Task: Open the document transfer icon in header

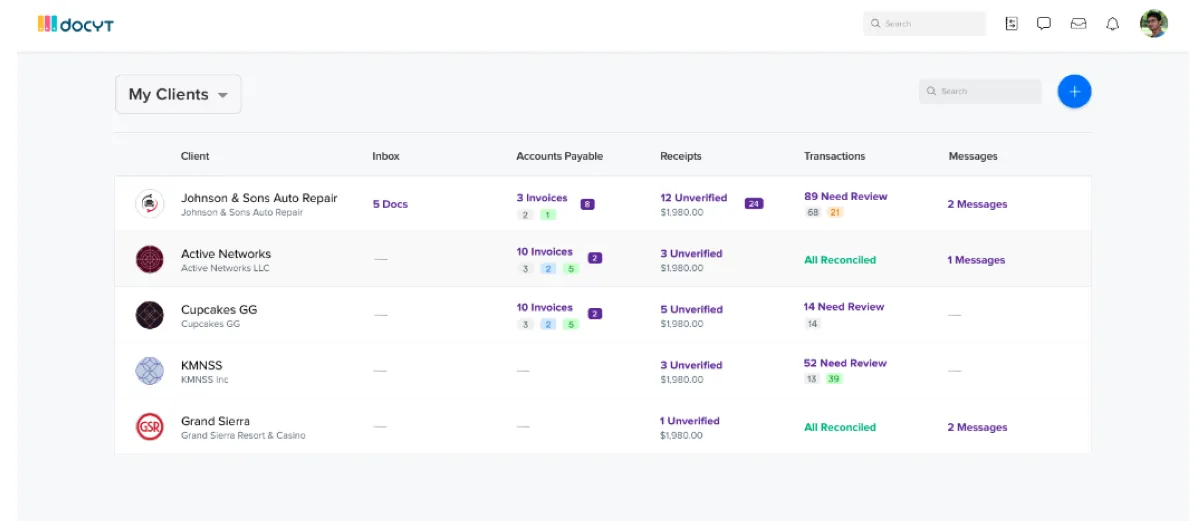Action: tap(1011, 24)
